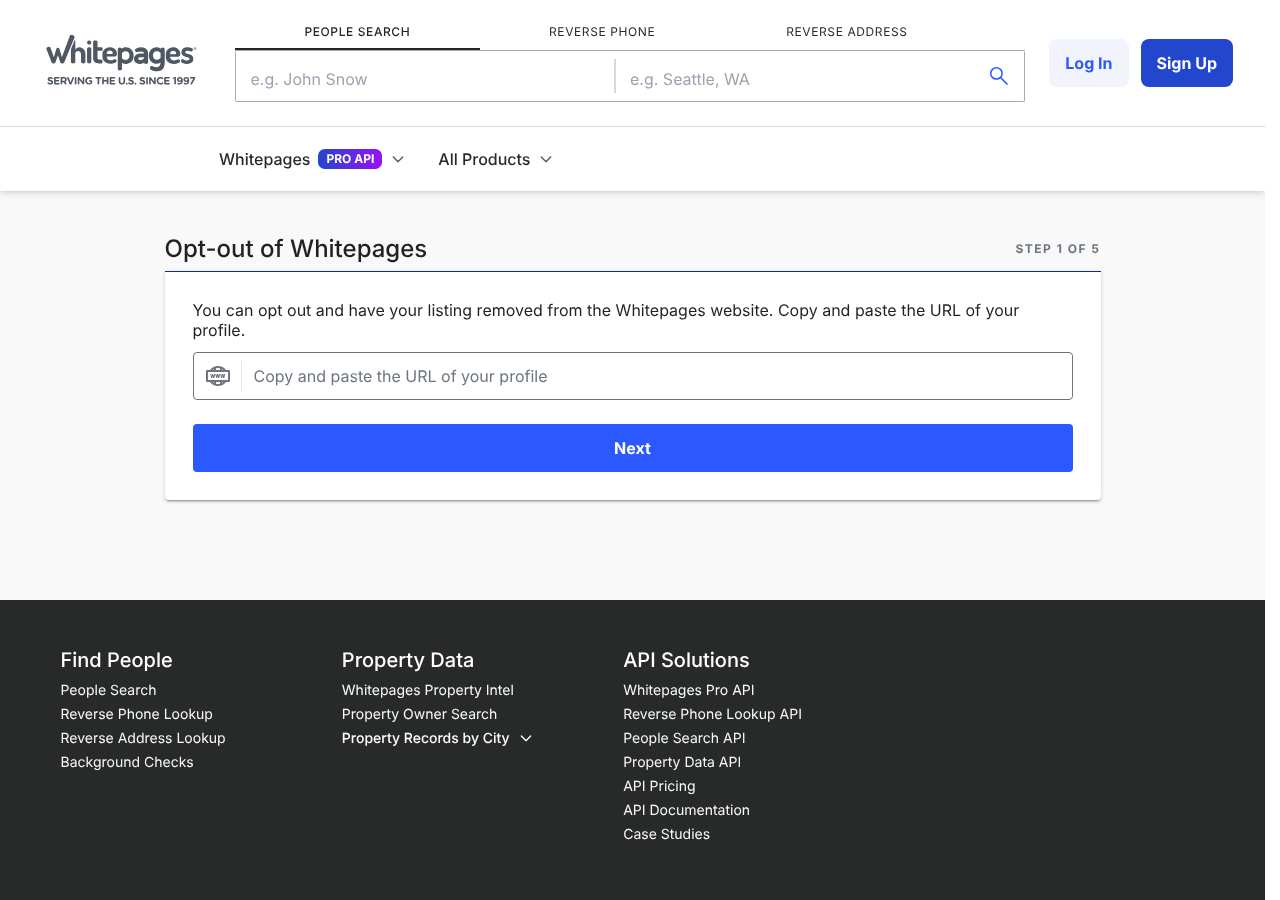1280x900 pixels.
Task: Click the Opt-out of Whitepages heading
Action: (296, 249)
